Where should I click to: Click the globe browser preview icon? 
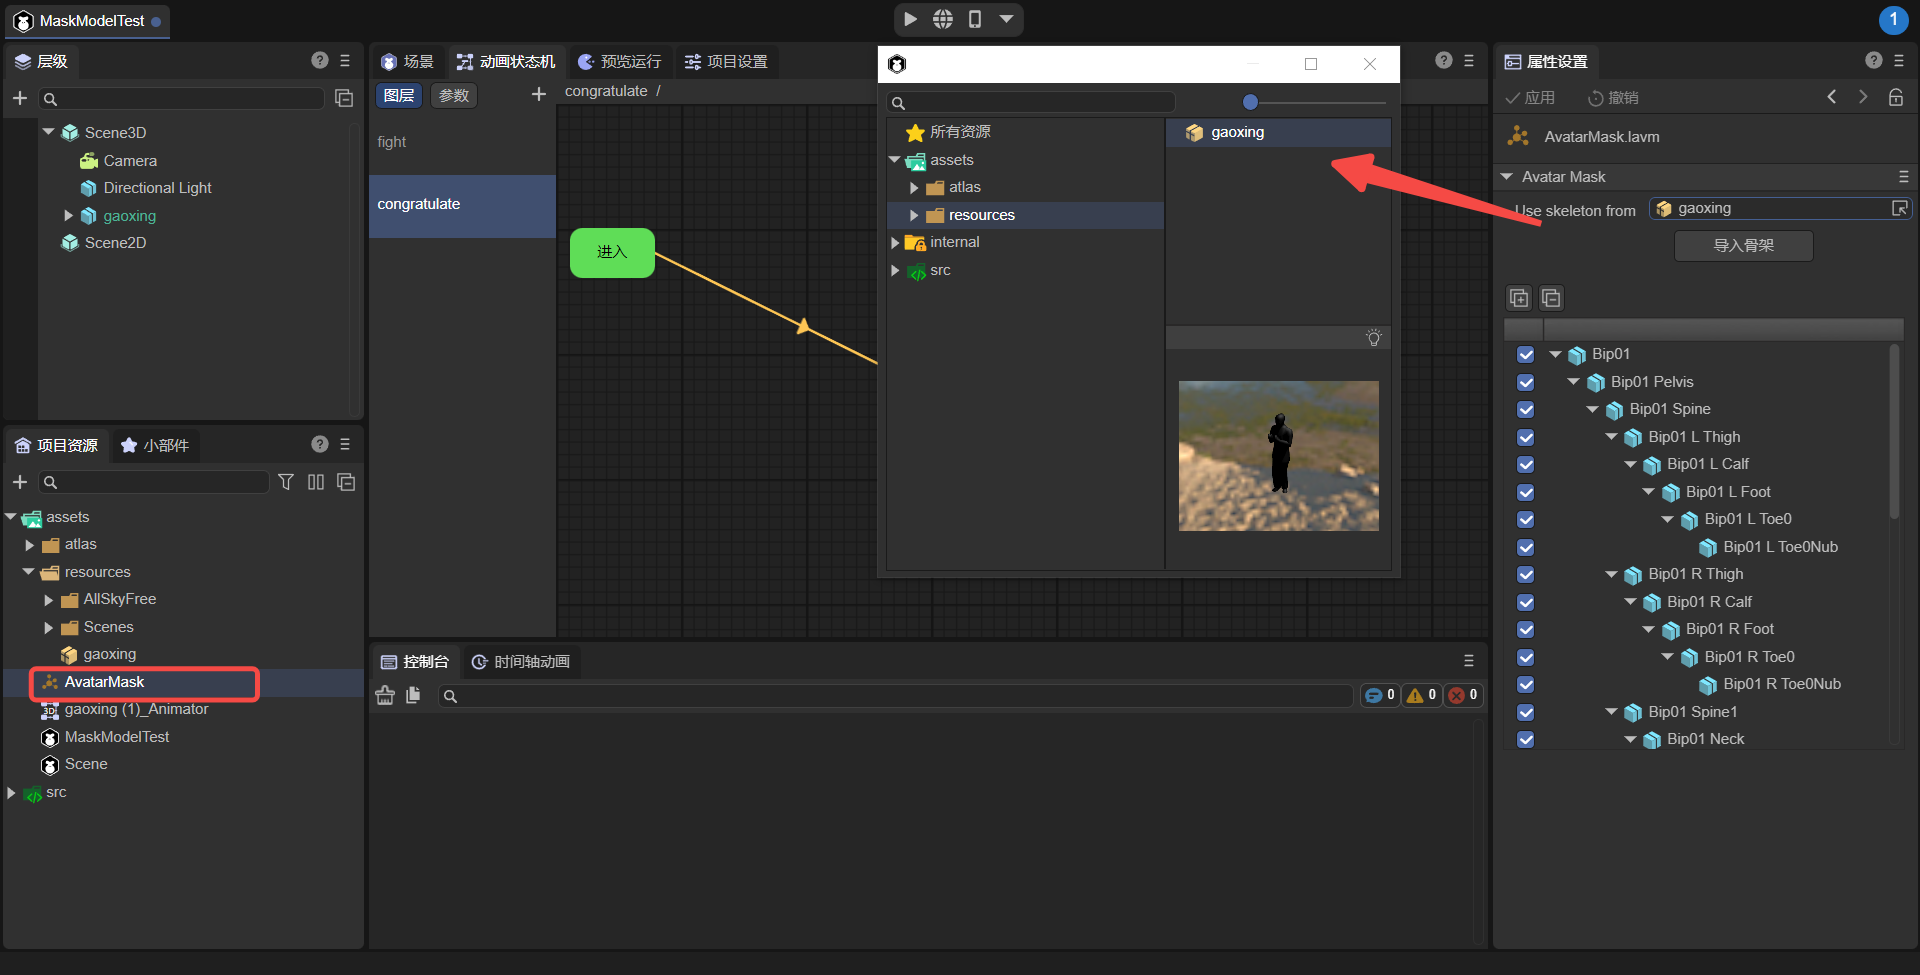point(942,19)
